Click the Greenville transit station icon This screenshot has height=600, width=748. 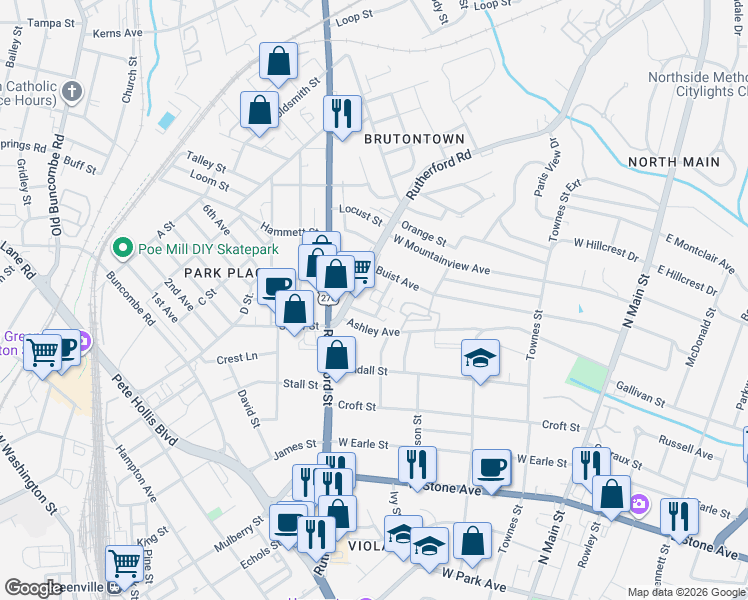(114, 587)
